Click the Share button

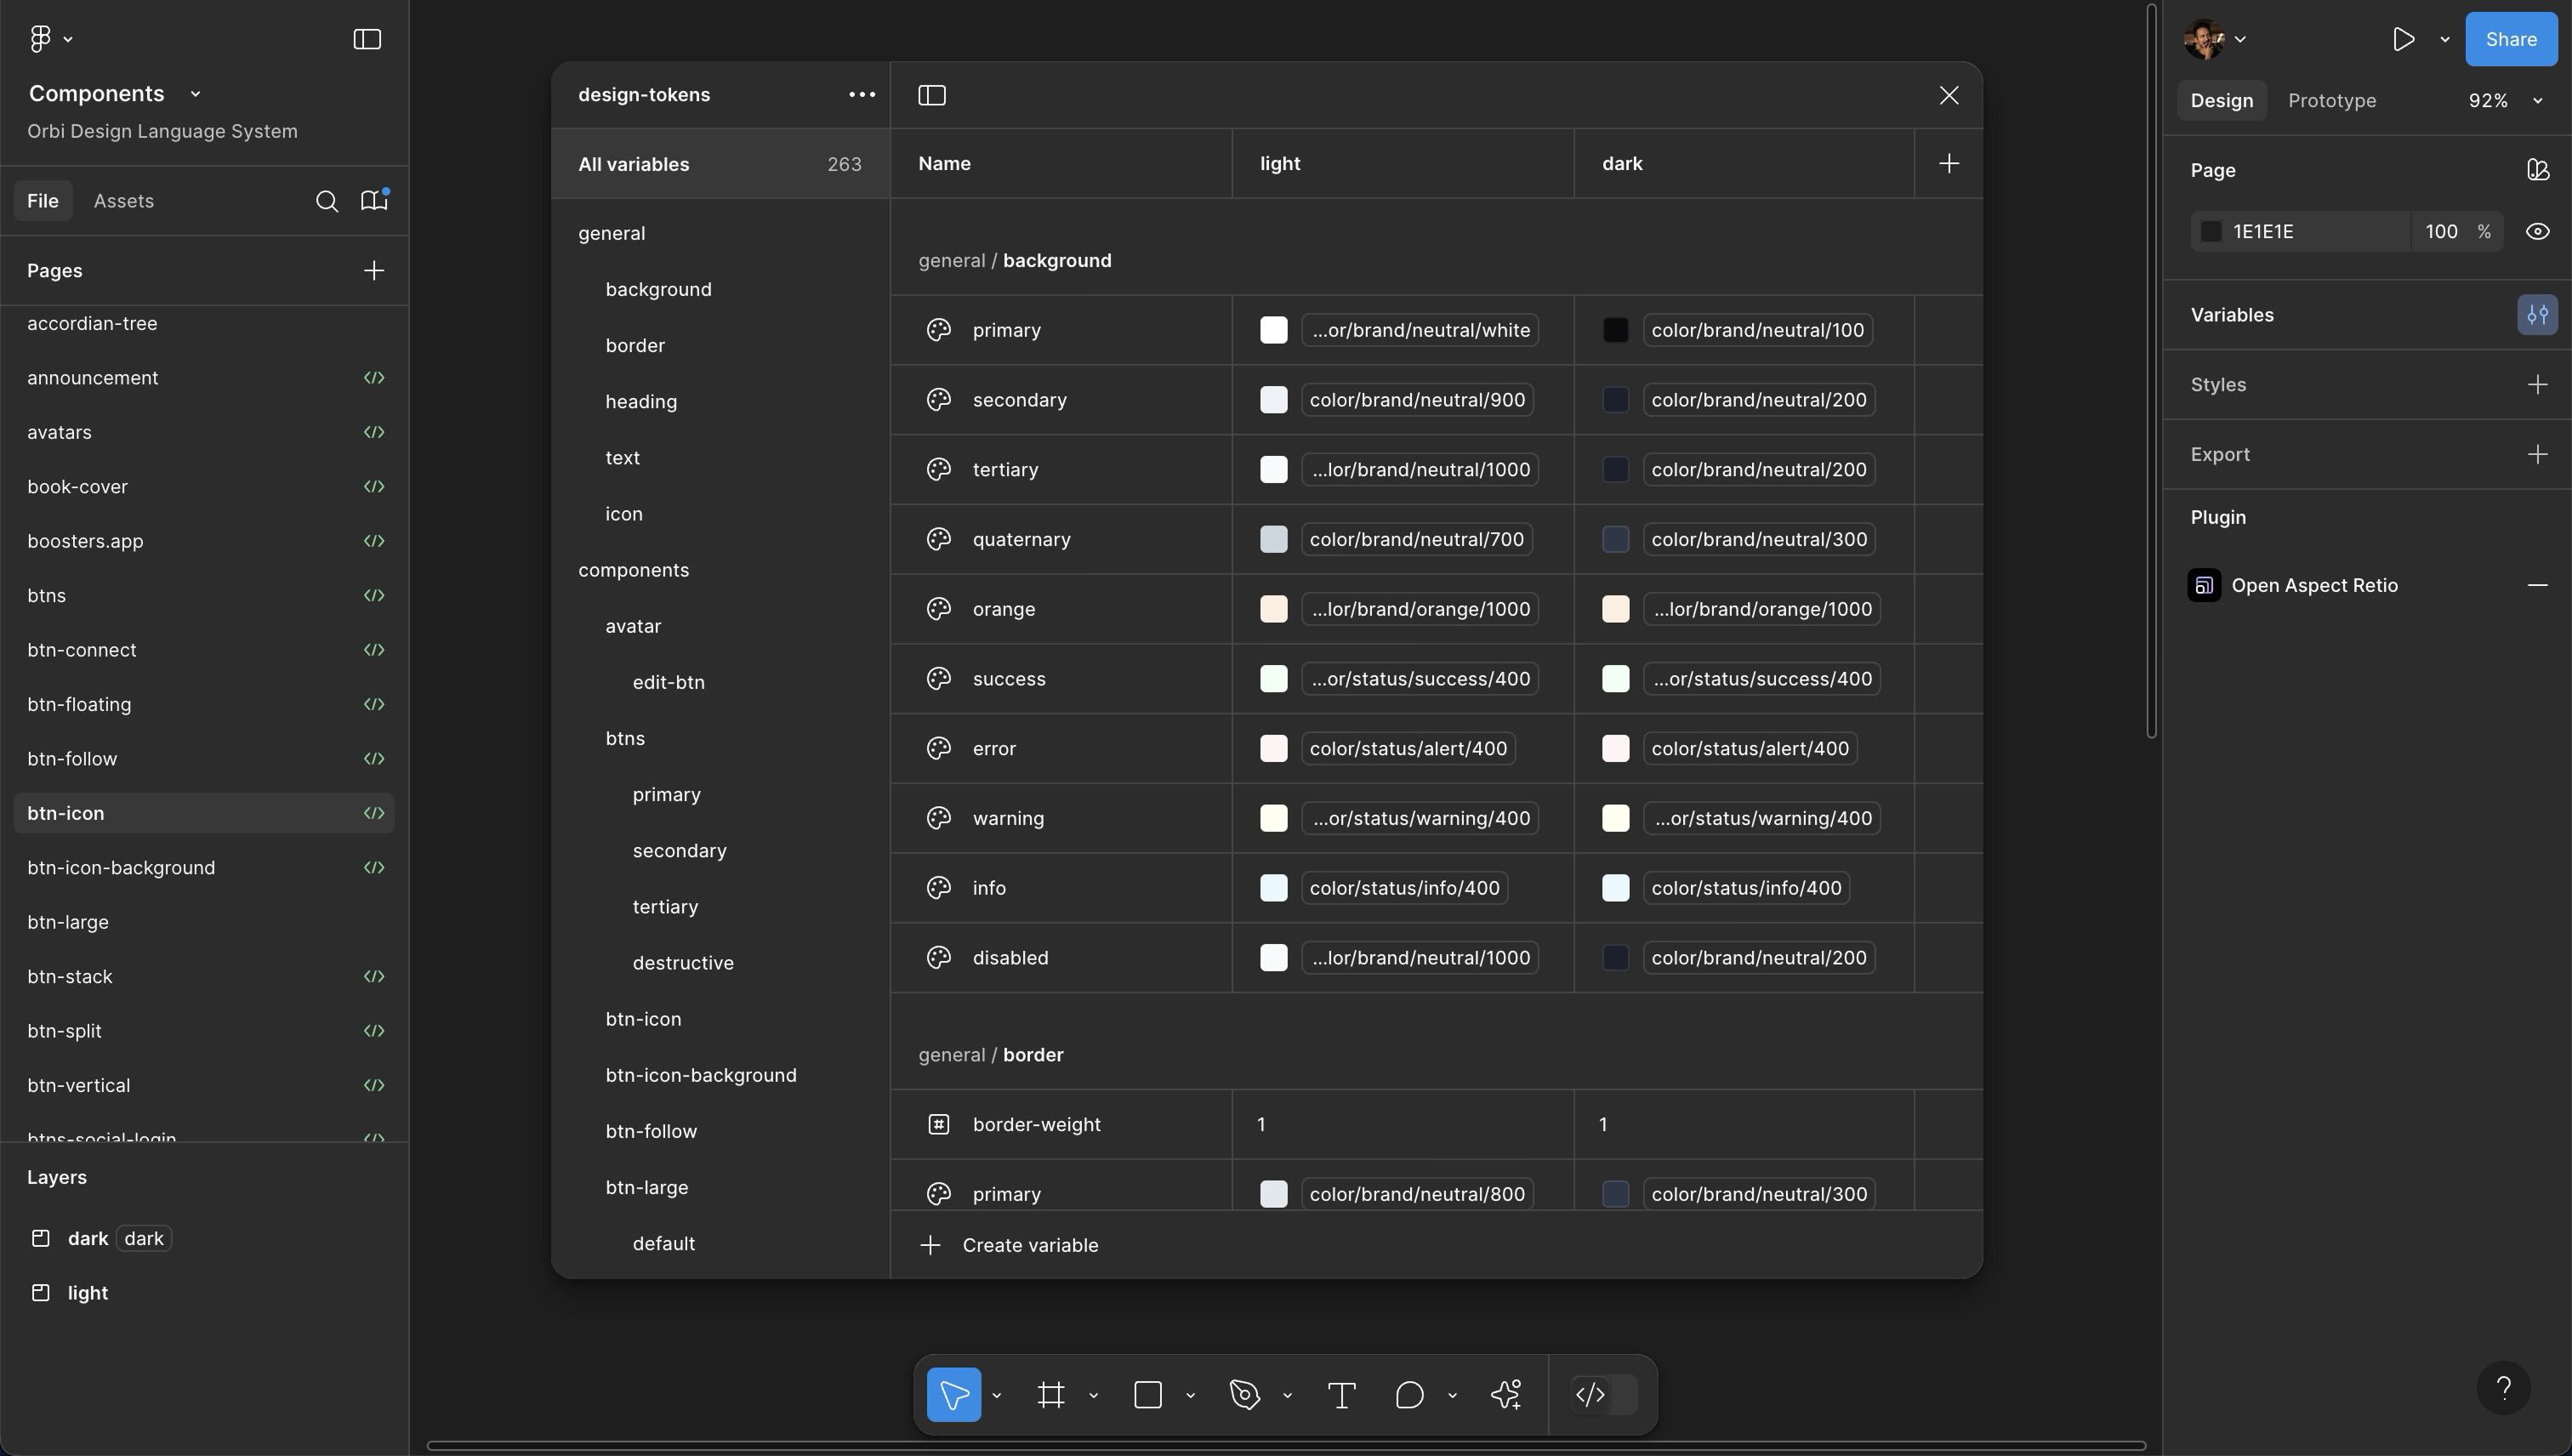pos(2510,39)
